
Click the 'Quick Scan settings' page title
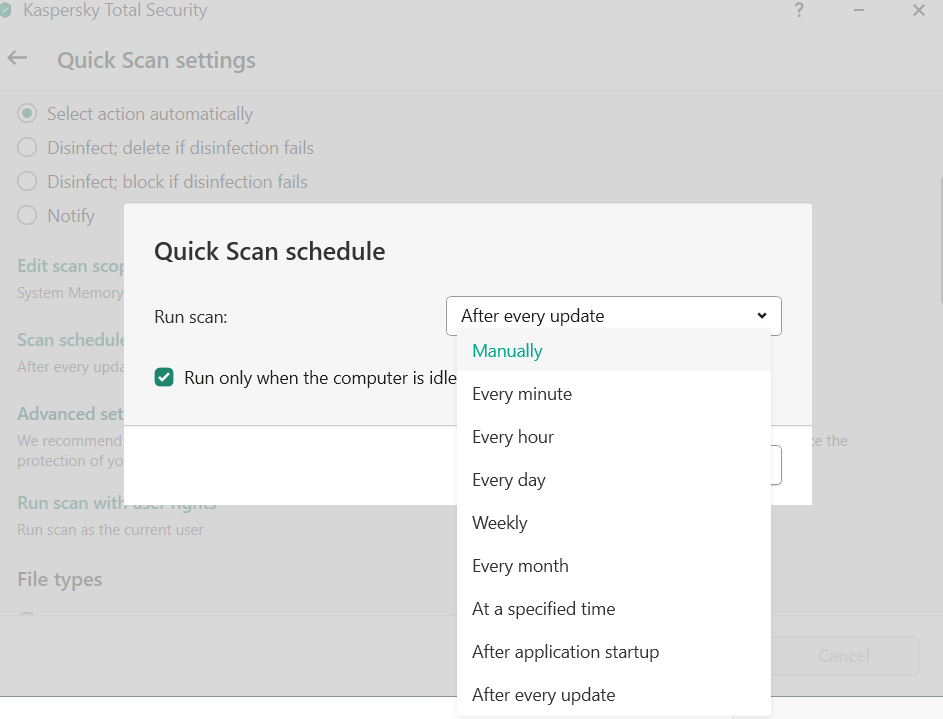coord(156,60)
